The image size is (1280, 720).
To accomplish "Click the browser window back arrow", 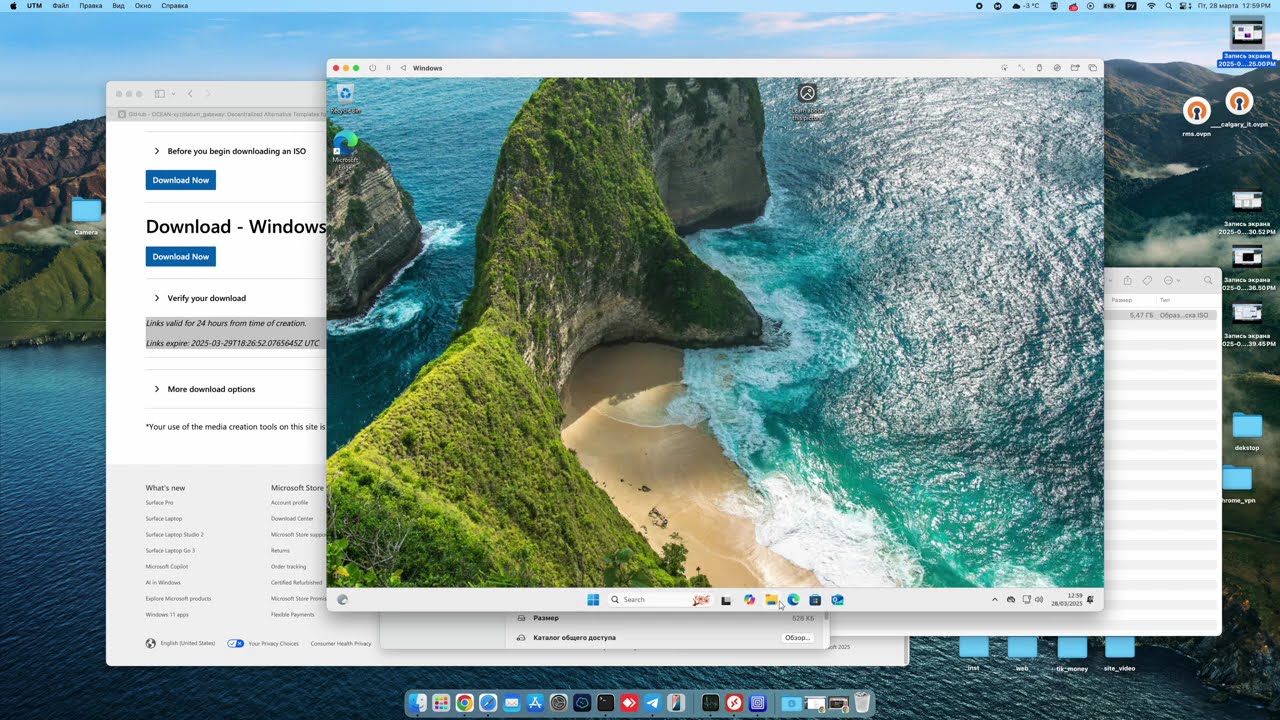I will click(190, 94).
